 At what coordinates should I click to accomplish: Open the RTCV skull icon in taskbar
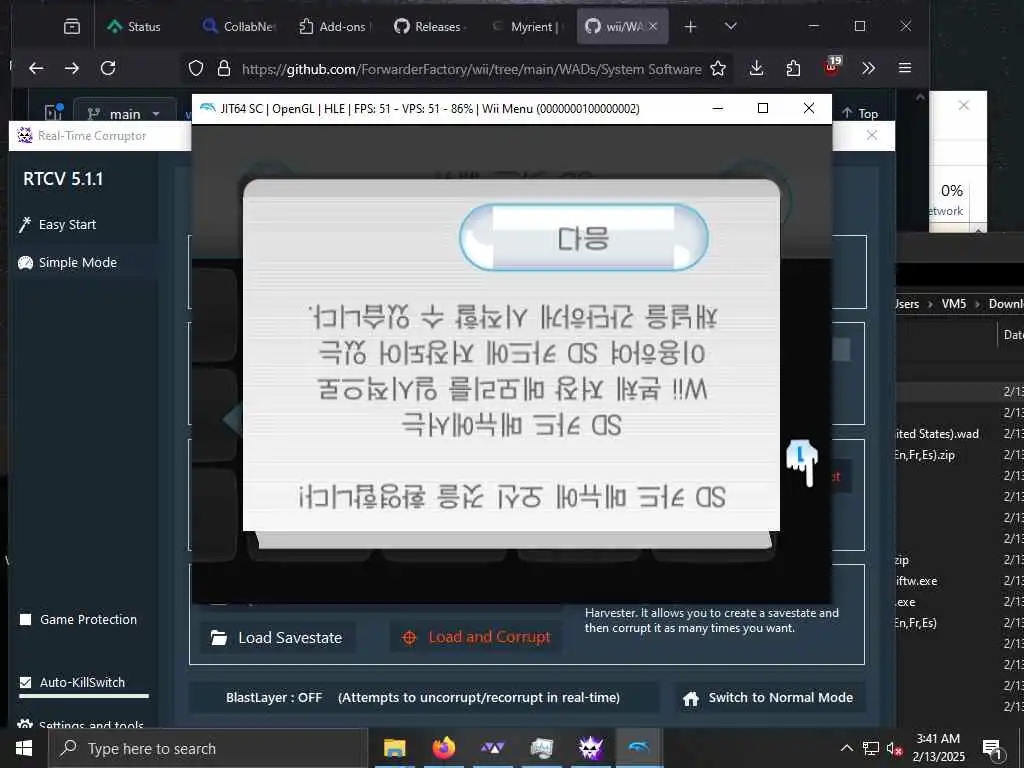pyautogui.click(x=590, y=748)
